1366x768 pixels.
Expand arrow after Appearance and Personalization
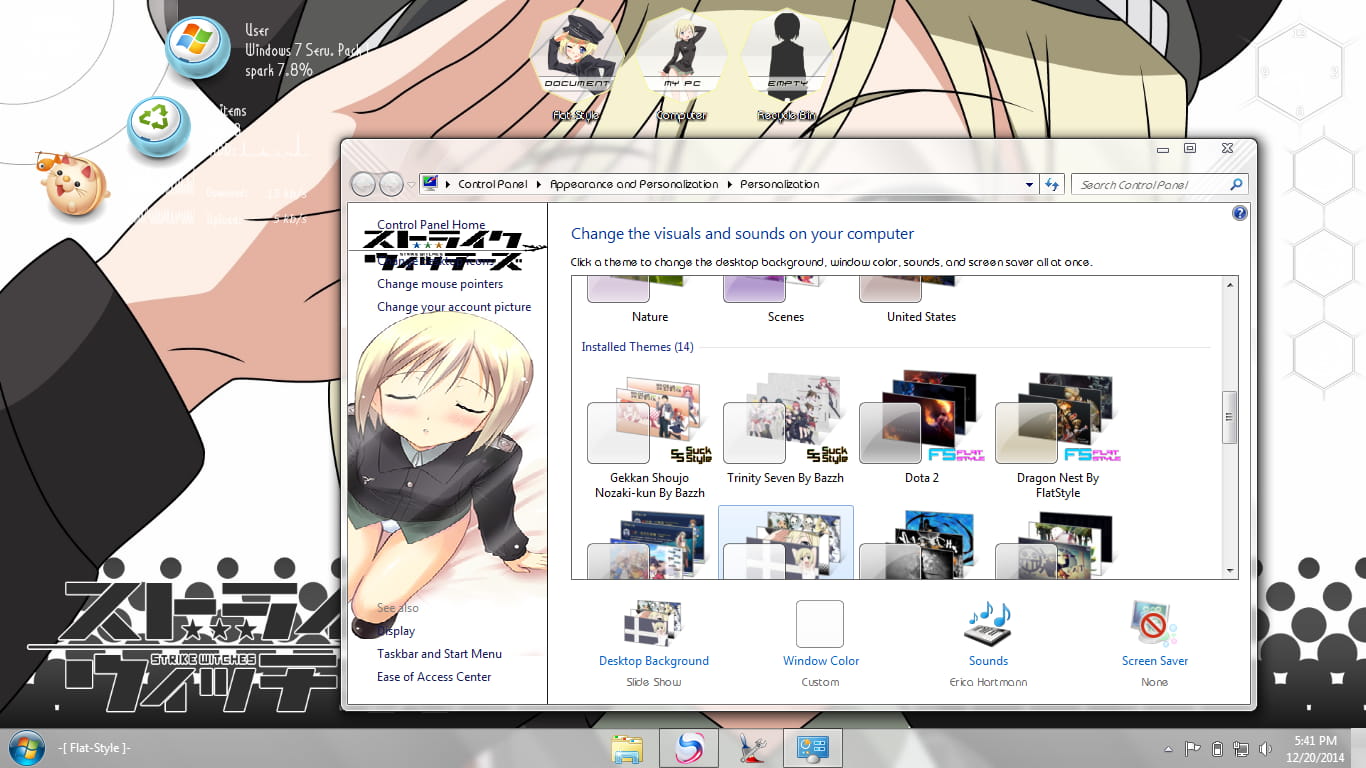click(x=729, y=184)
